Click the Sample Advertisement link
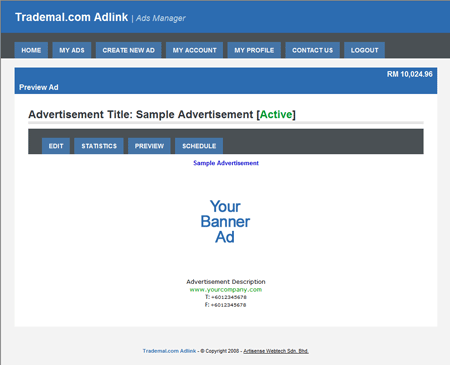This screenshot has height=365, width=450. pyautogui.click(x=226, y=163)
